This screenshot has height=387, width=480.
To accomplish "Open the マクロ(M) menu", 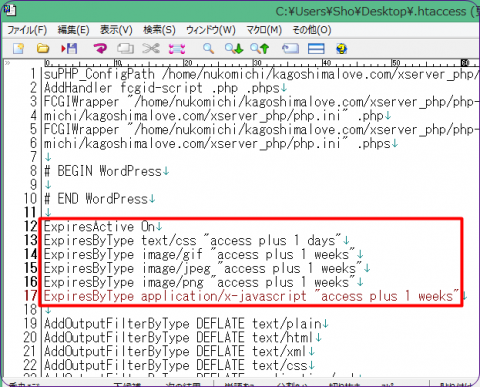I will point(264,30).
